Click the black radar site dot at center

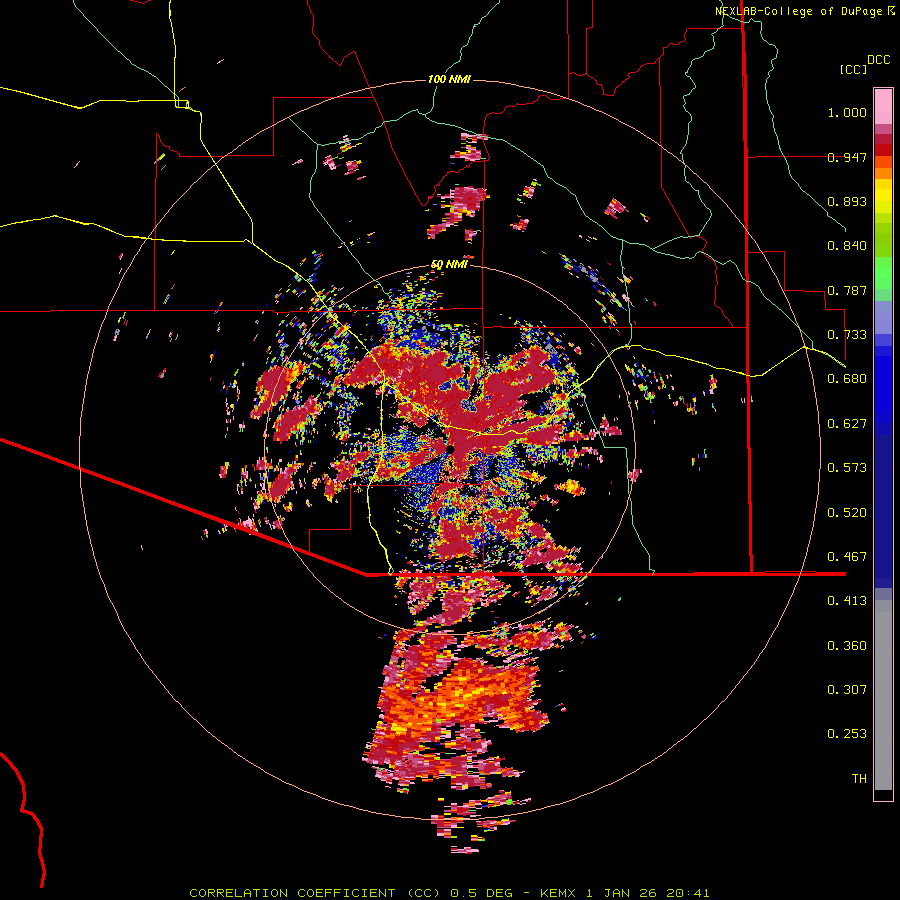pos(451,449)
